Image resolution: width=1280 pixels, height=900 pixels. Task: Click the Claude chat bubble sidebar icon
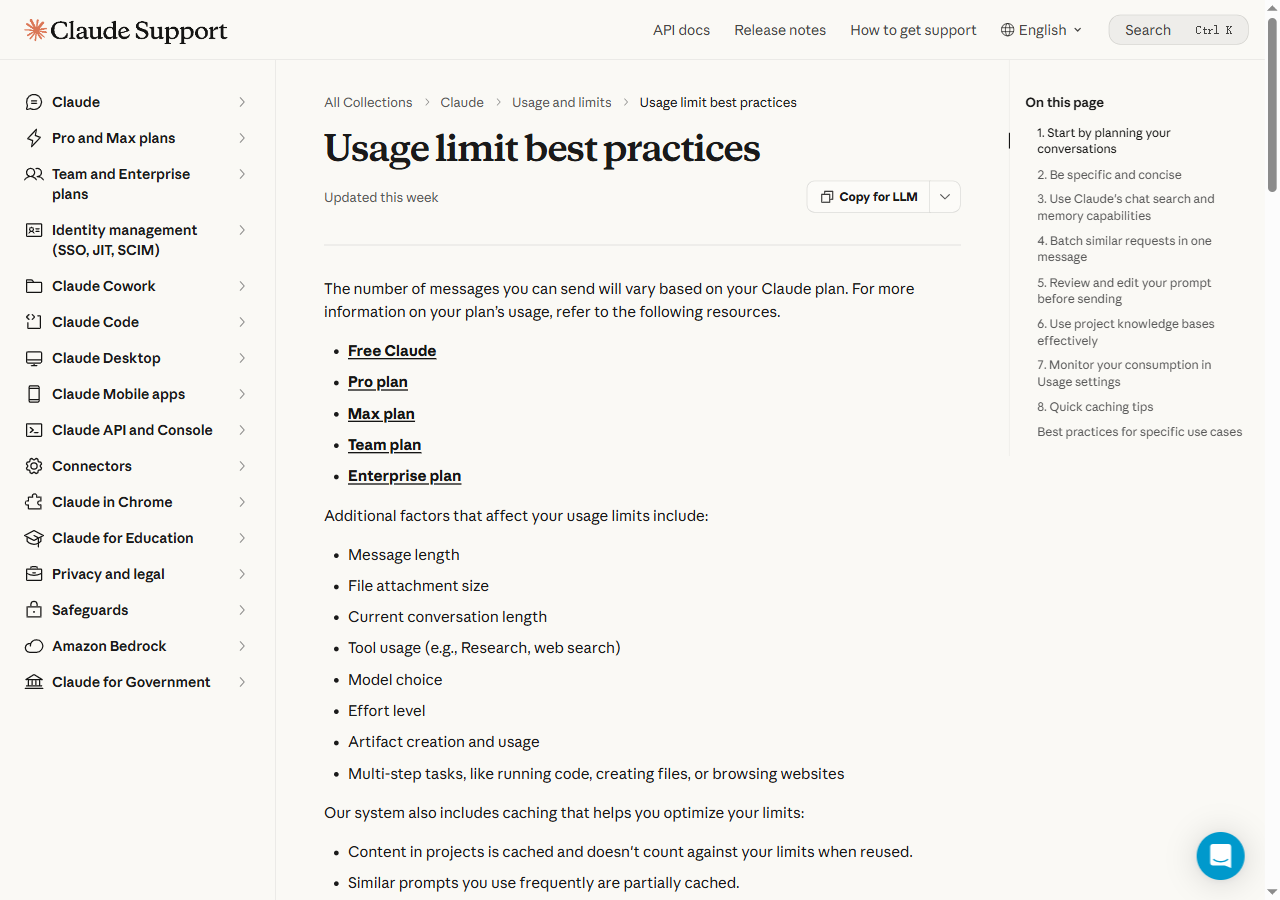34,102
